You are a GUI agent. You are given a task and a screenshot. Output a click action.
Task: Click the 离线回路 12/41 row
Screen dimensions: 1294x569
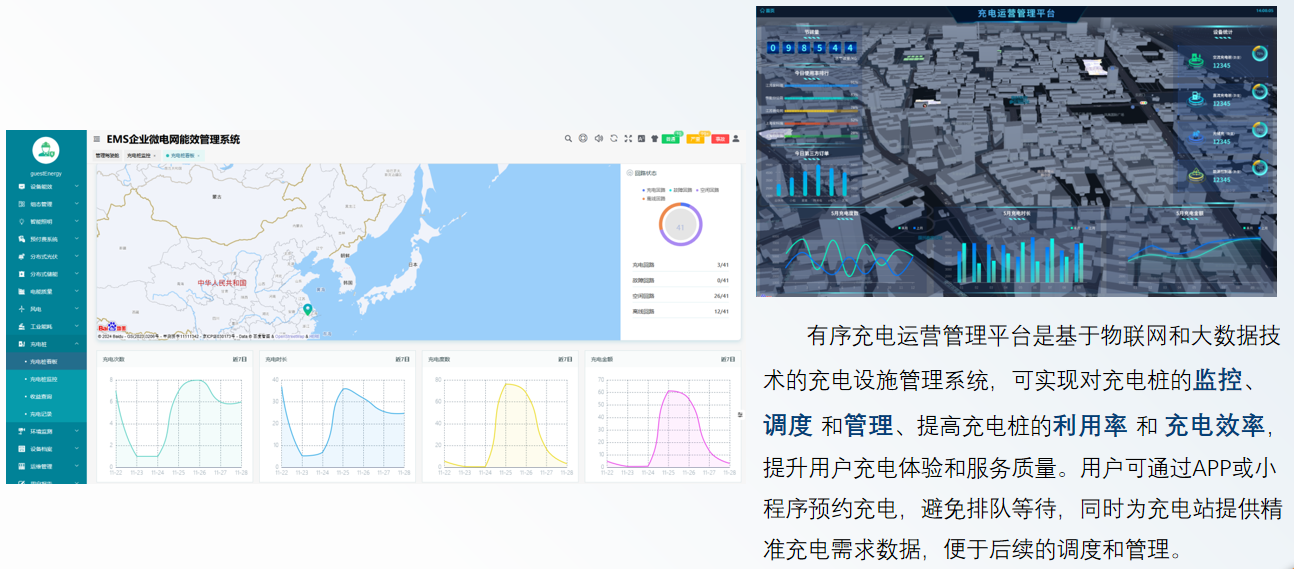pyautogui.click(x=680, y=311)
